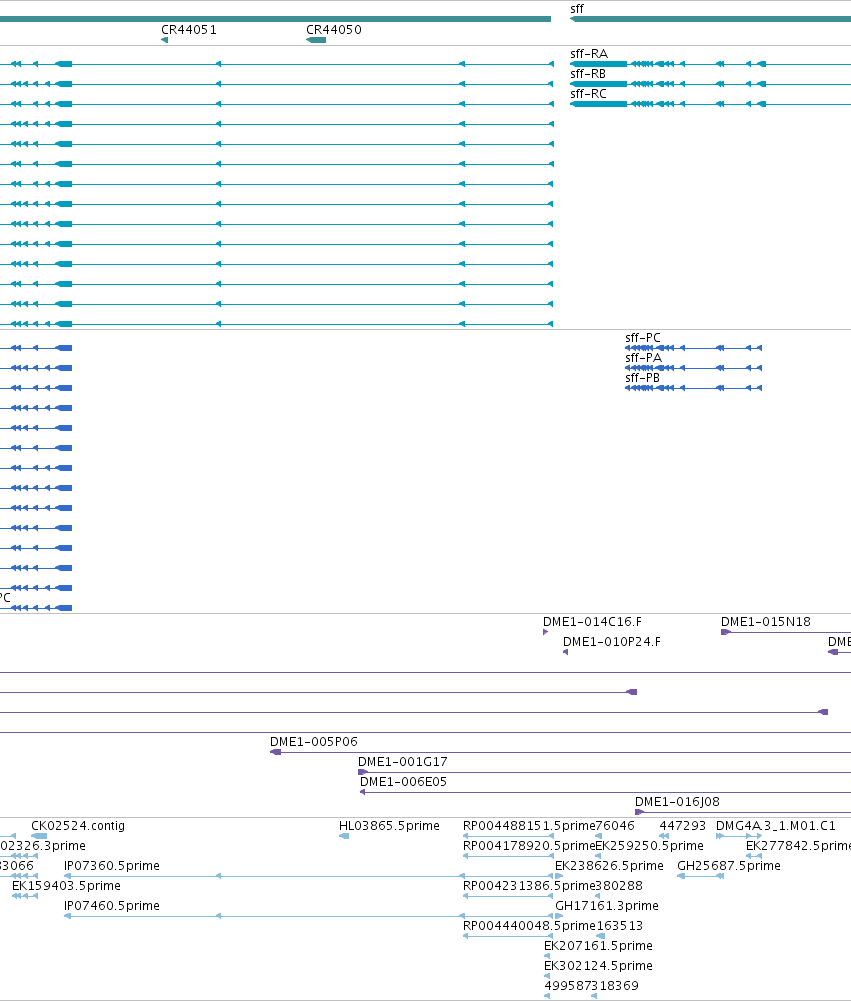Click the EK277842.5prime label
The width and height of the screenshot is (851, 1001).
coord(798,846)
